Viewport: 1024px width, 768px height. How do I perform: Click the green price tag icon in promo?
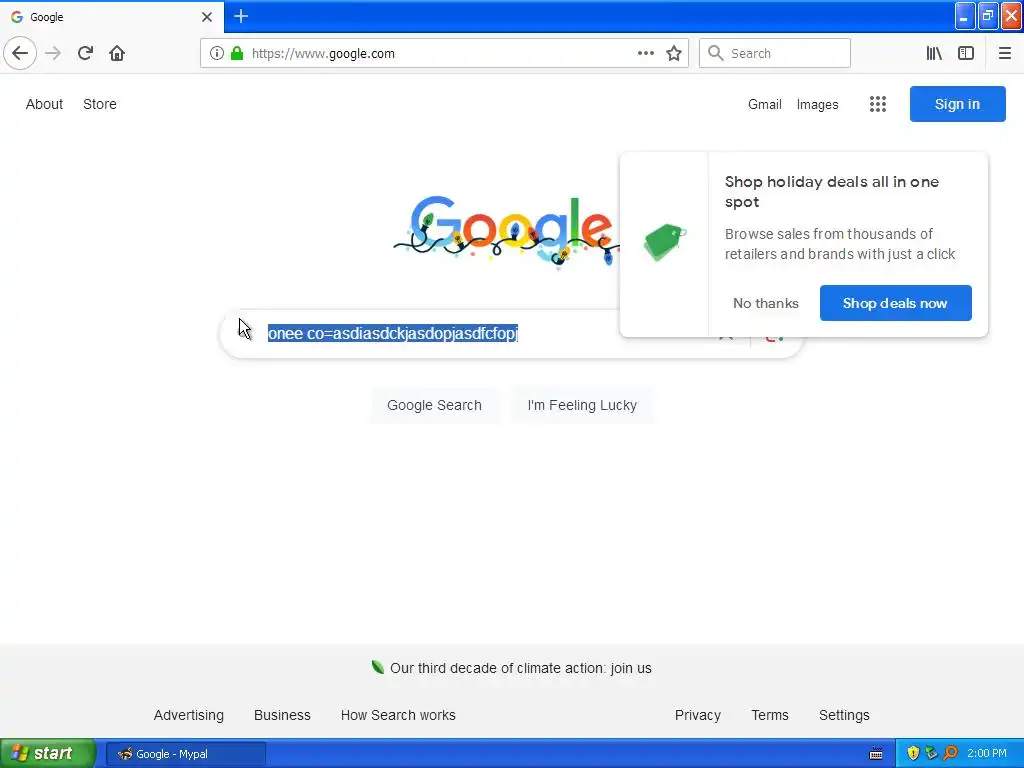(x=665, y=242)
